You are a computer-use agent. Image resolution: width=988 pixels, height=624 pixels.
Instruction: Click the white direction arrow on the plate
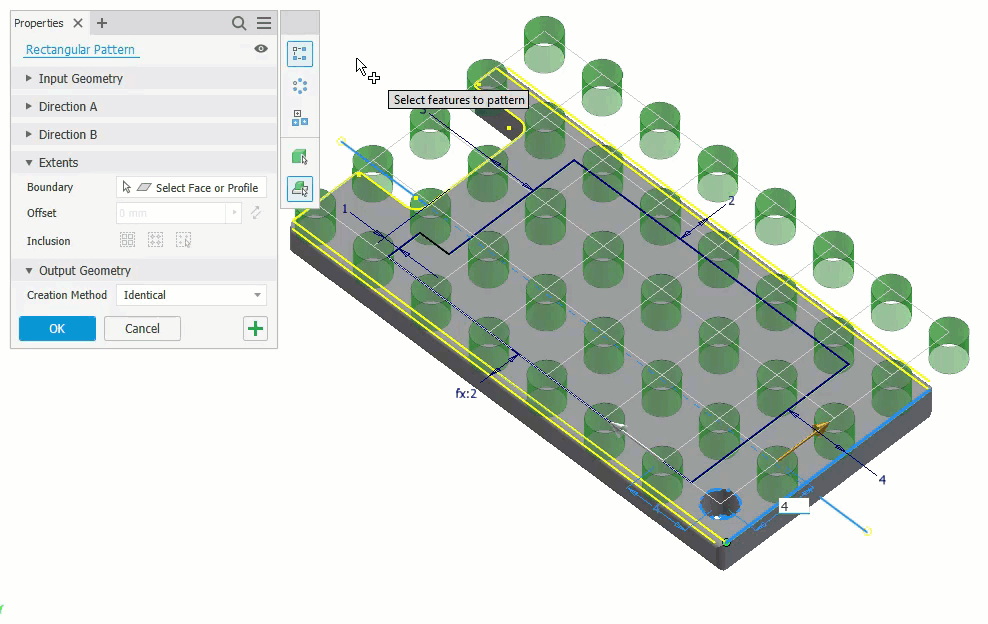click(618, 428)
